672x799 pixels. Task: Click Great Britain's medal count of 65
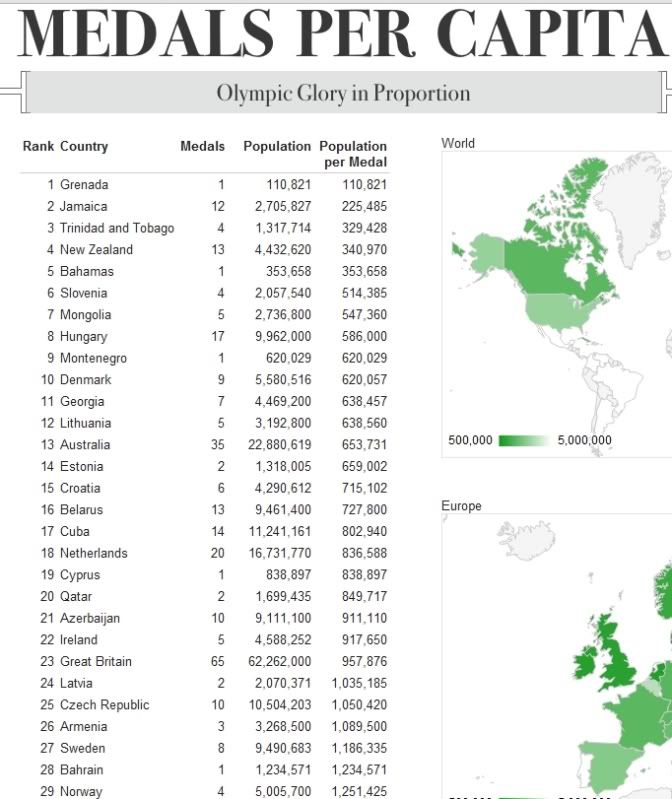(x=218, y=661)
